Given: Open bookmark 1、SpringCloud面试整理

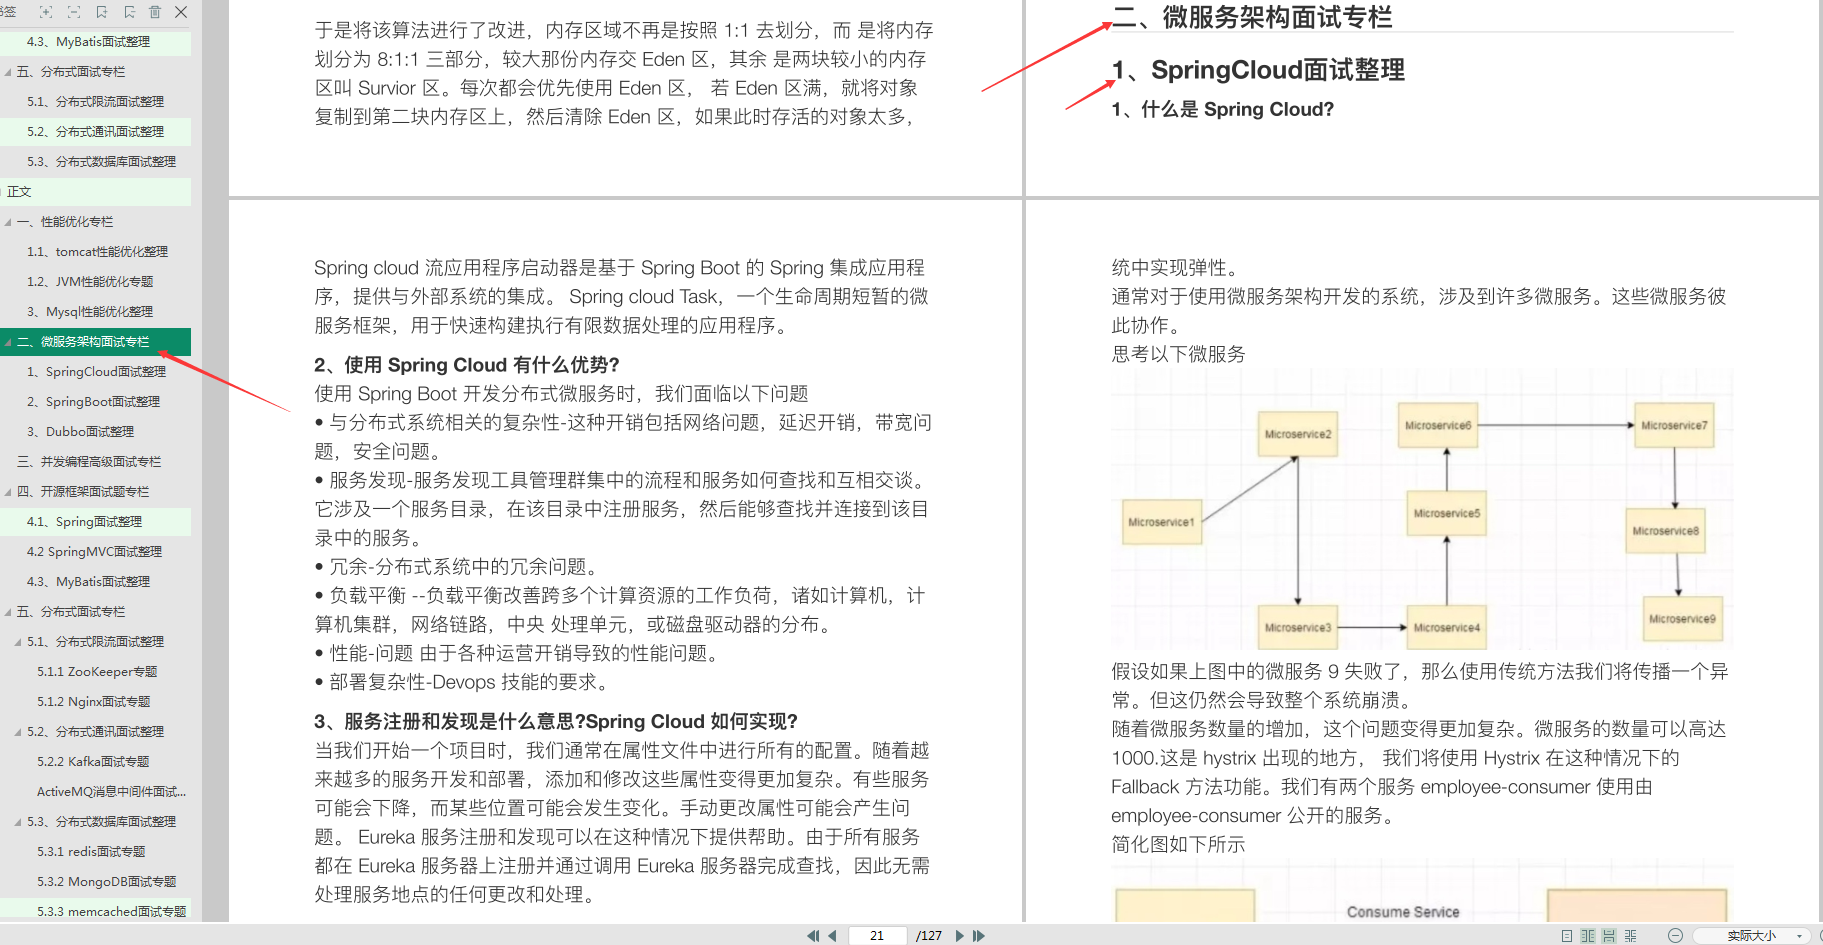Looking at the screenshot, I should (x=95, y=372).
